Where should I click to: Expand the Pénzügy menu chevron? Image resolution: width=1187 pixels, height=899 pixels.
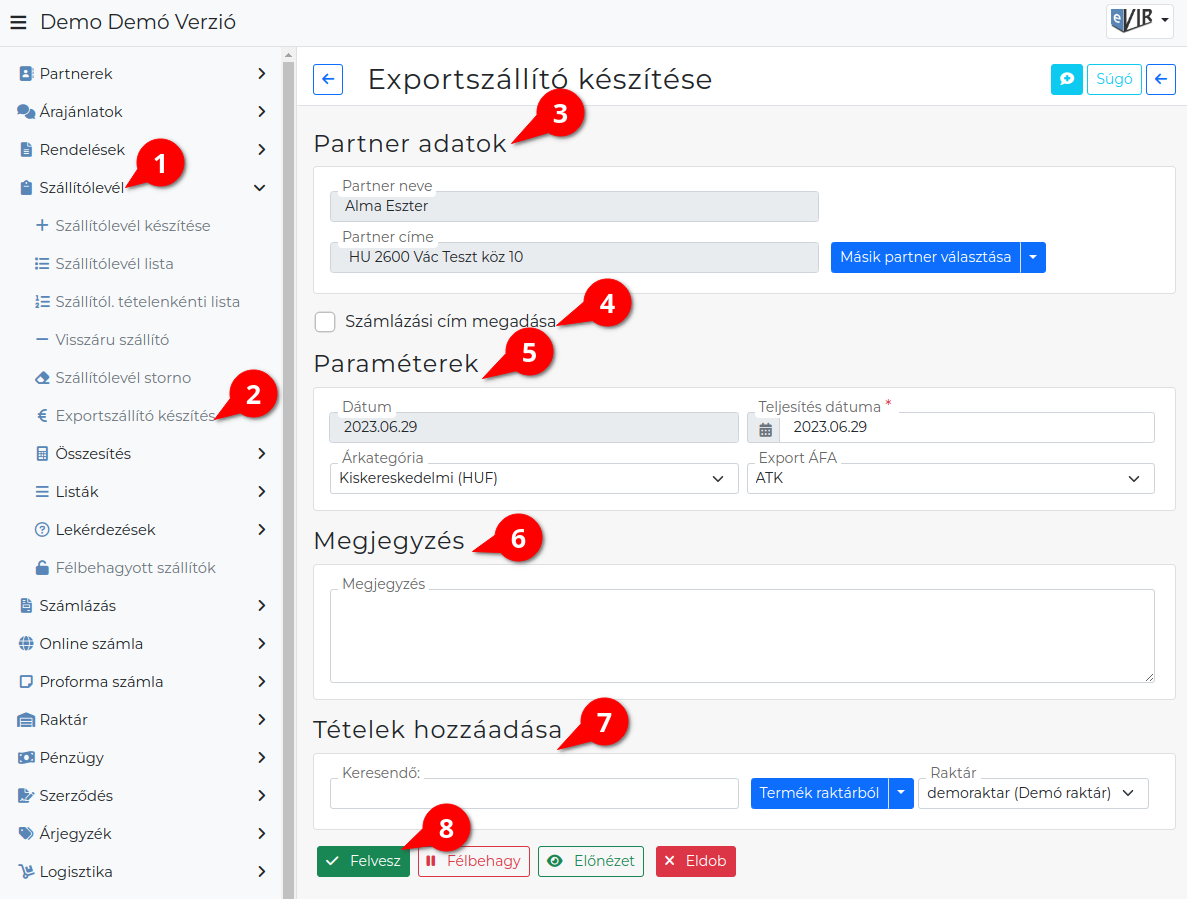[261, 757]
